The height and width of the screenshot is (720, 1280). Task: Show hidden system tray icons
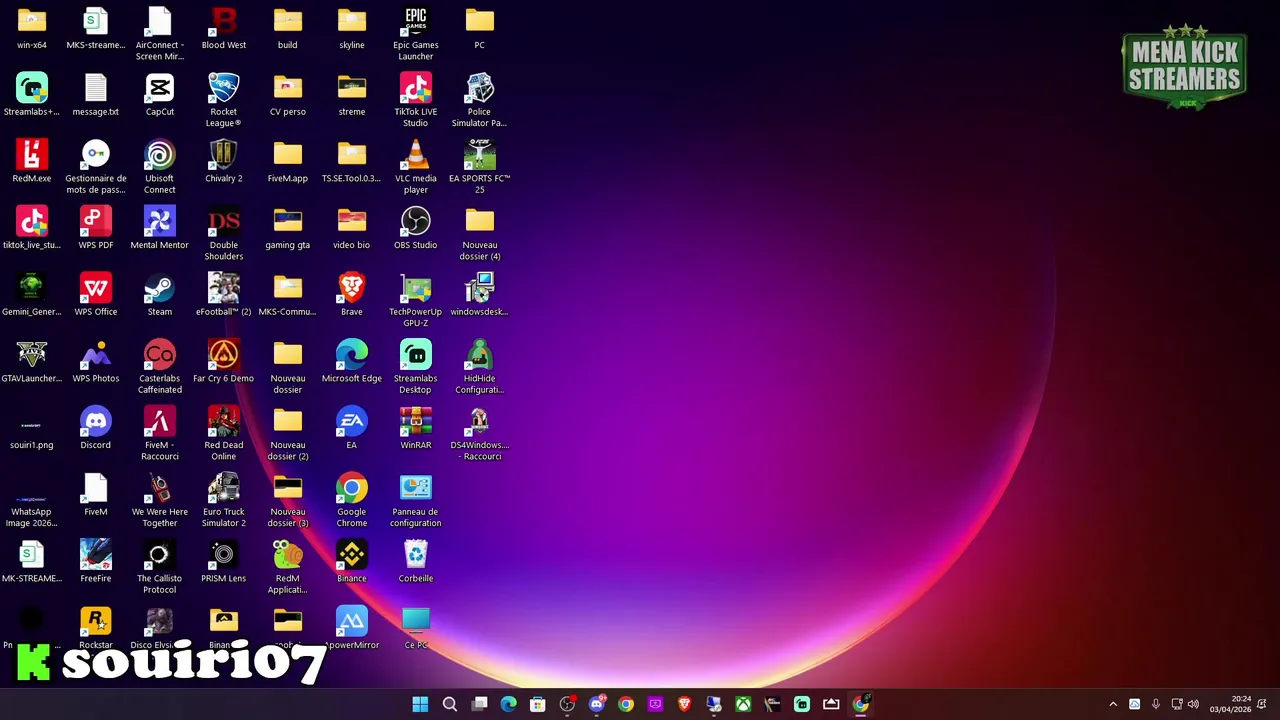tap(1113, 704)
